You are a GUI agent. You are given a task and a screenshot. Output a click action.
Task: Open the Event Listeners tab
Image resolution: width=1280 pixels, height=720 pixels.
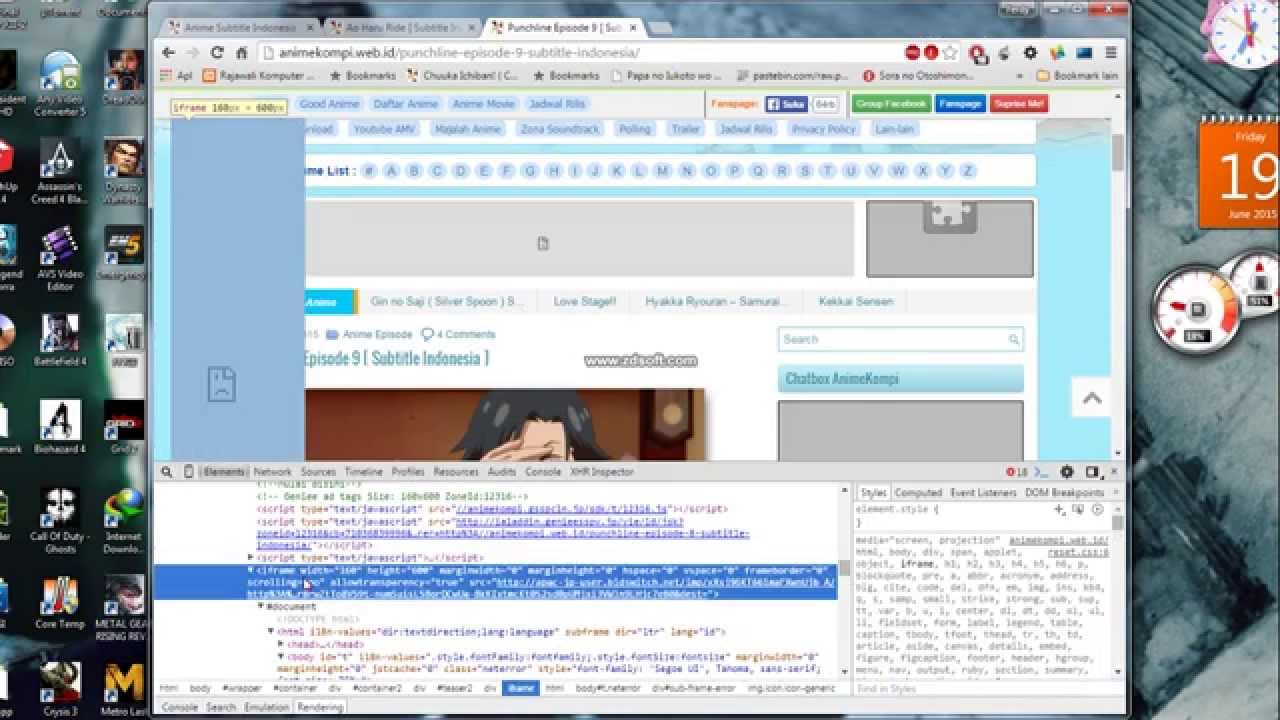pyautogui.click(x=983, y=493)
